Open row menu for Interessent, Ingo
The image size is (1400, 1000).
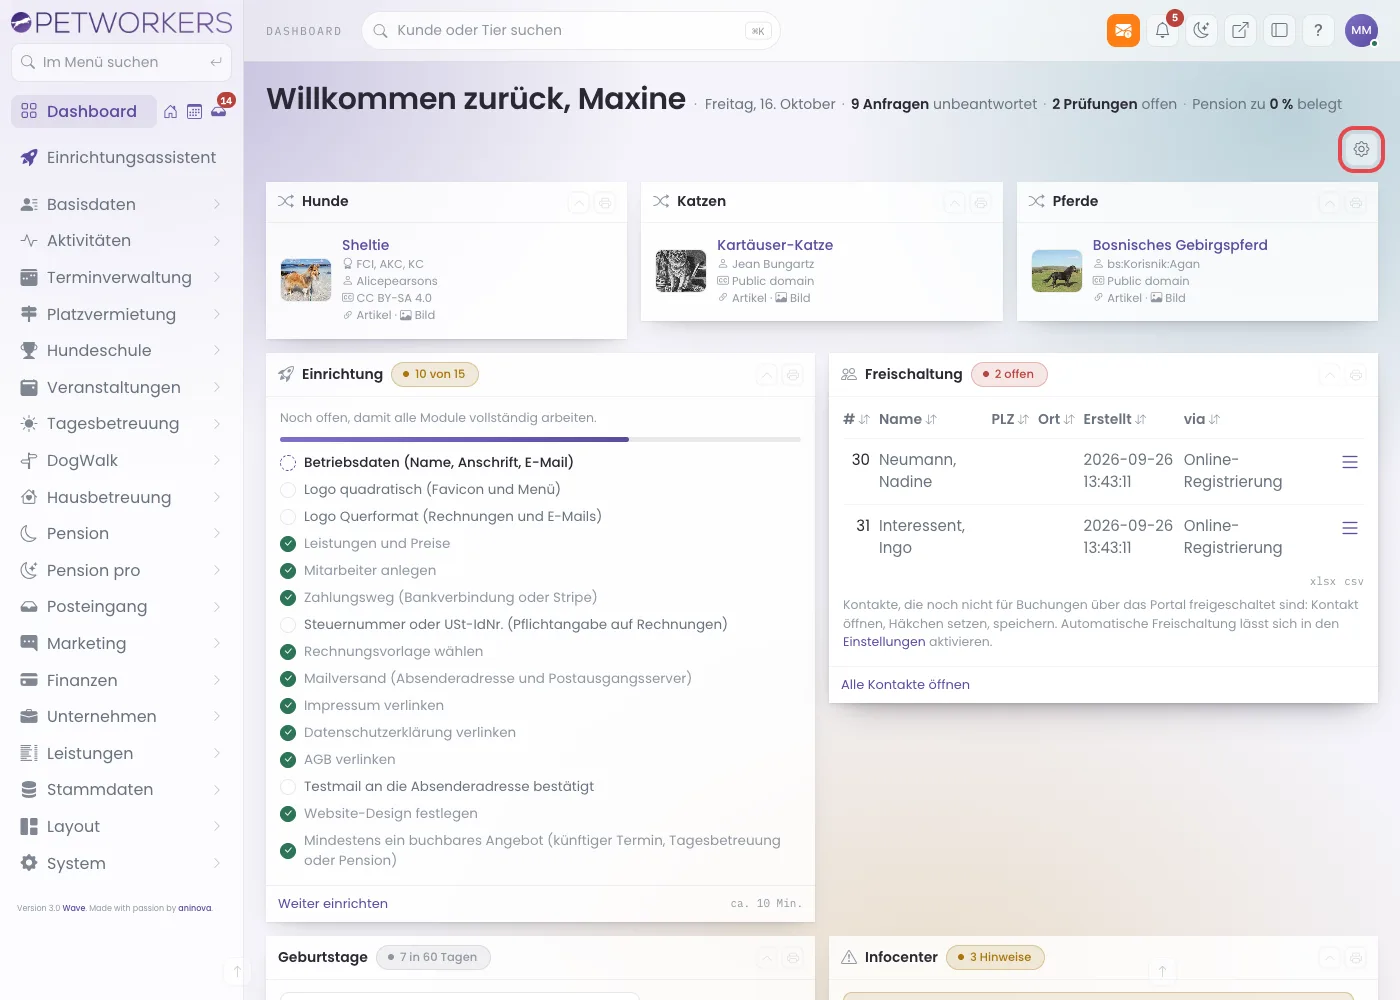[1350, 528]
